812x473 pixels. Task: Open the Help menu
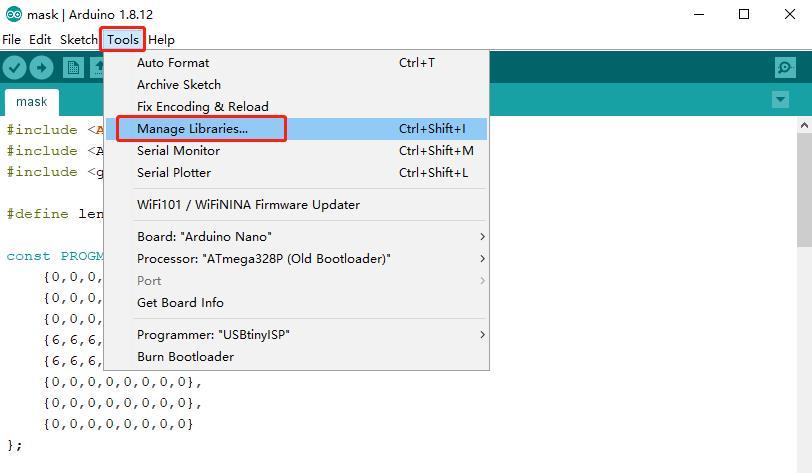[x=161, y=40]
